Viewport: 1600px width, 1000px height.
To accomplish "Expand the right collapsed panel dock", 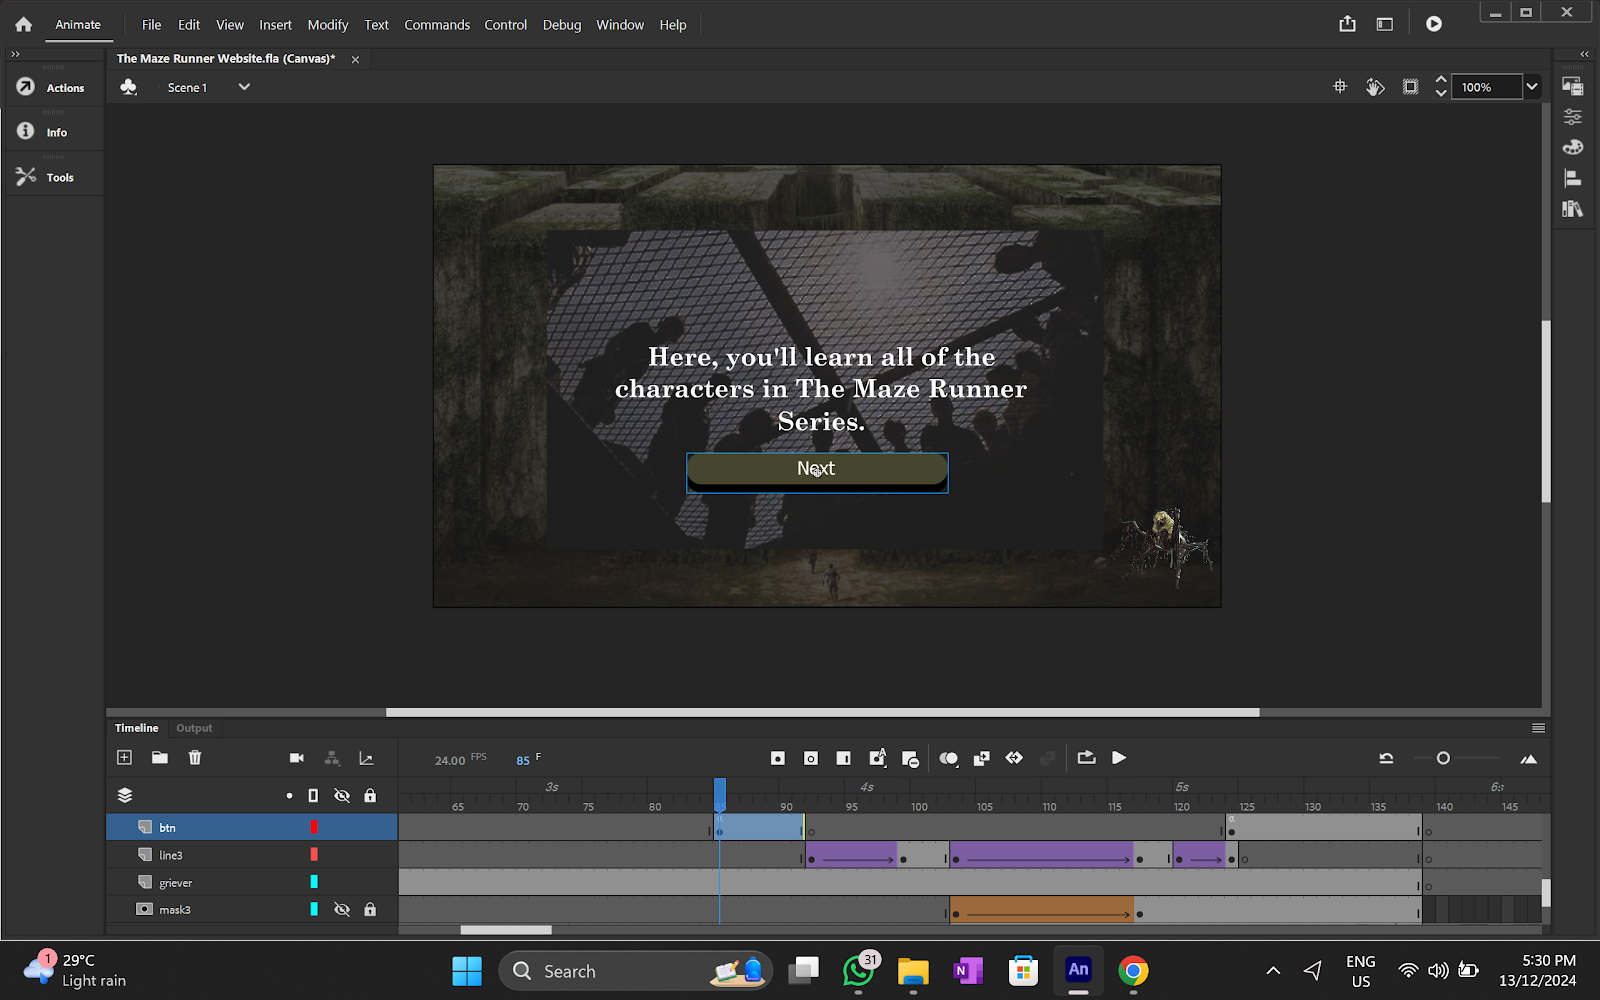I will tap(1584, 54).
